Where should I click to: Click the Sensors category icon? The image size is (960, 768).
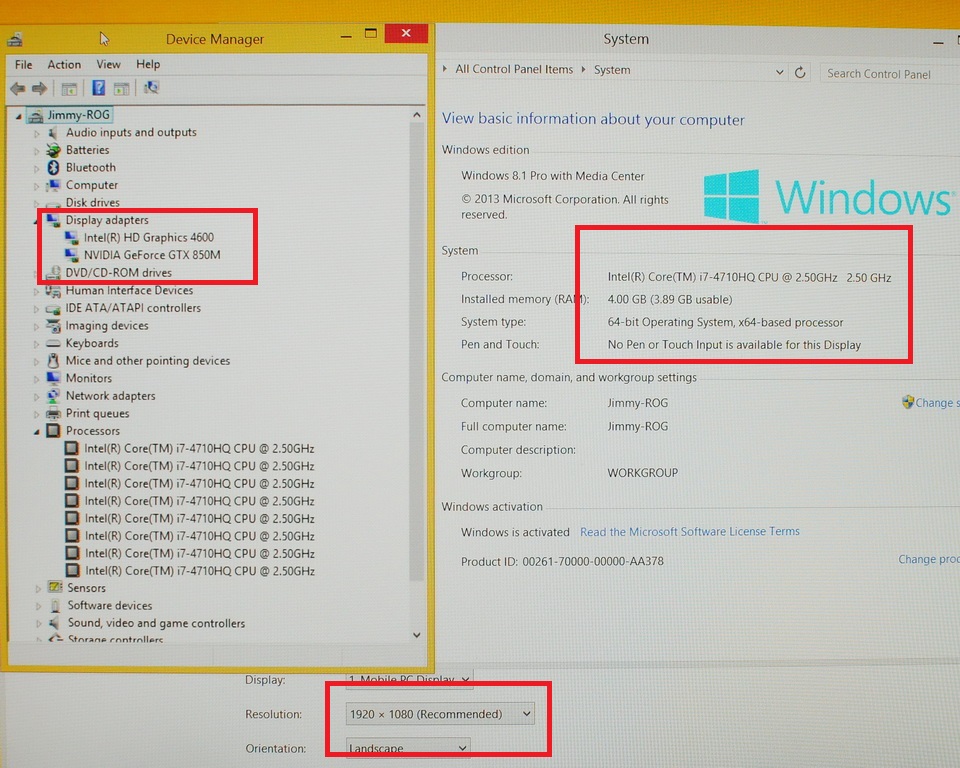tap(55, 587)
